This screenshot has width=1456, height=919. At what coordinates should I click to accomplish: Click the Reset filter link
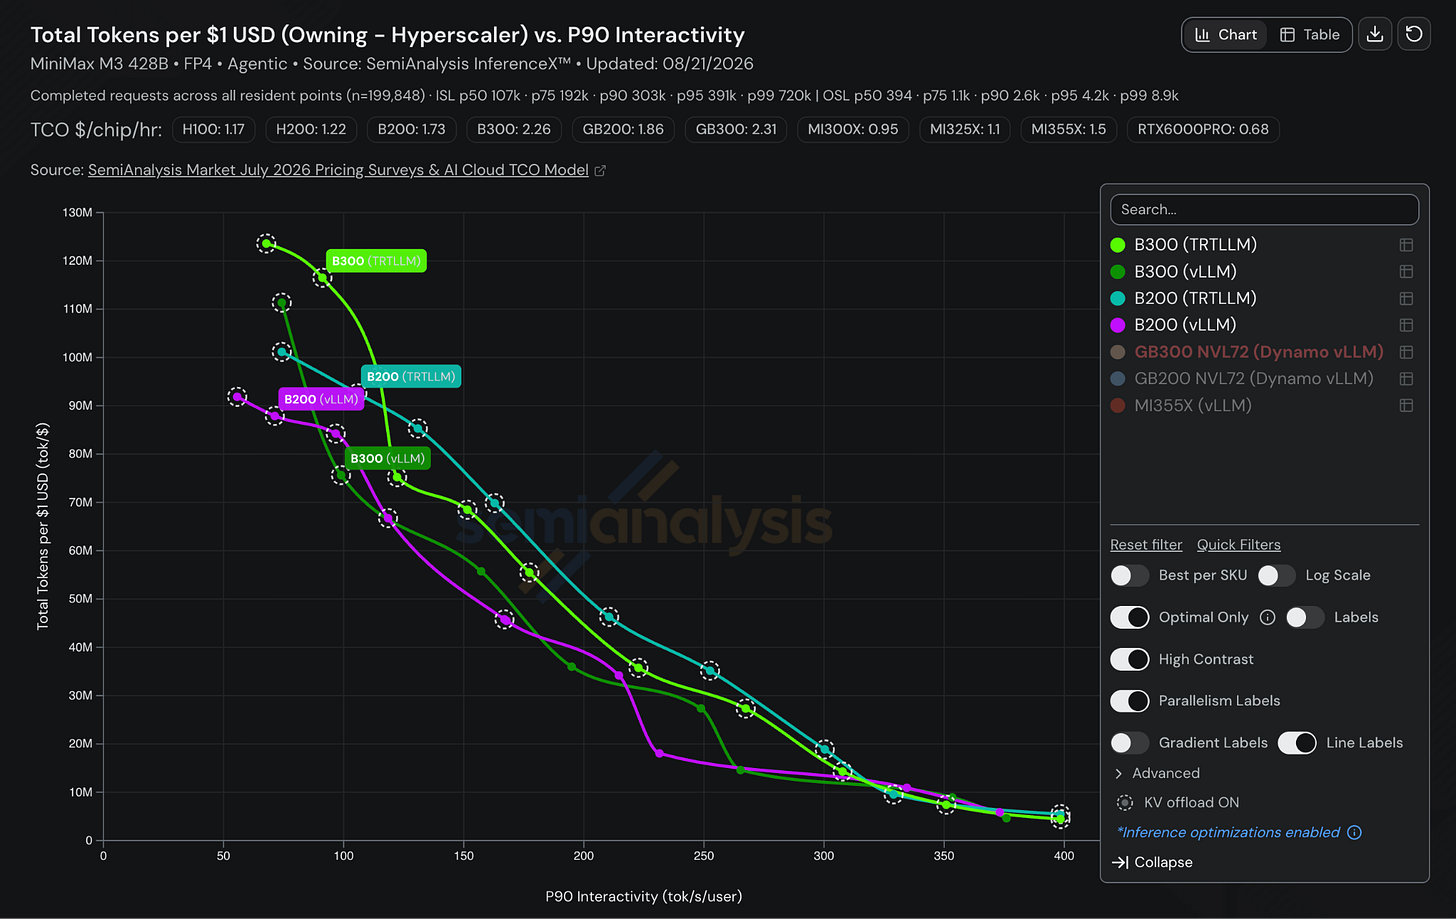[x=1146, y=545]
